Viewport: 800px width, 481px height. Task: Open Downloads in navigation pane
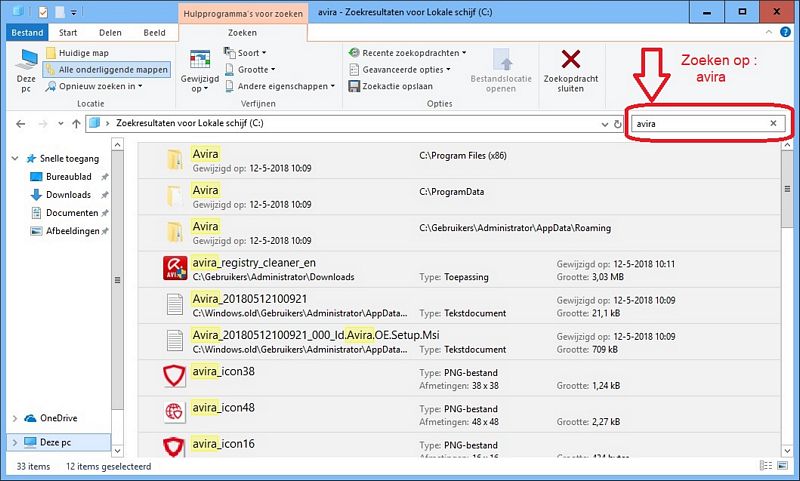[x=68, y=195]
